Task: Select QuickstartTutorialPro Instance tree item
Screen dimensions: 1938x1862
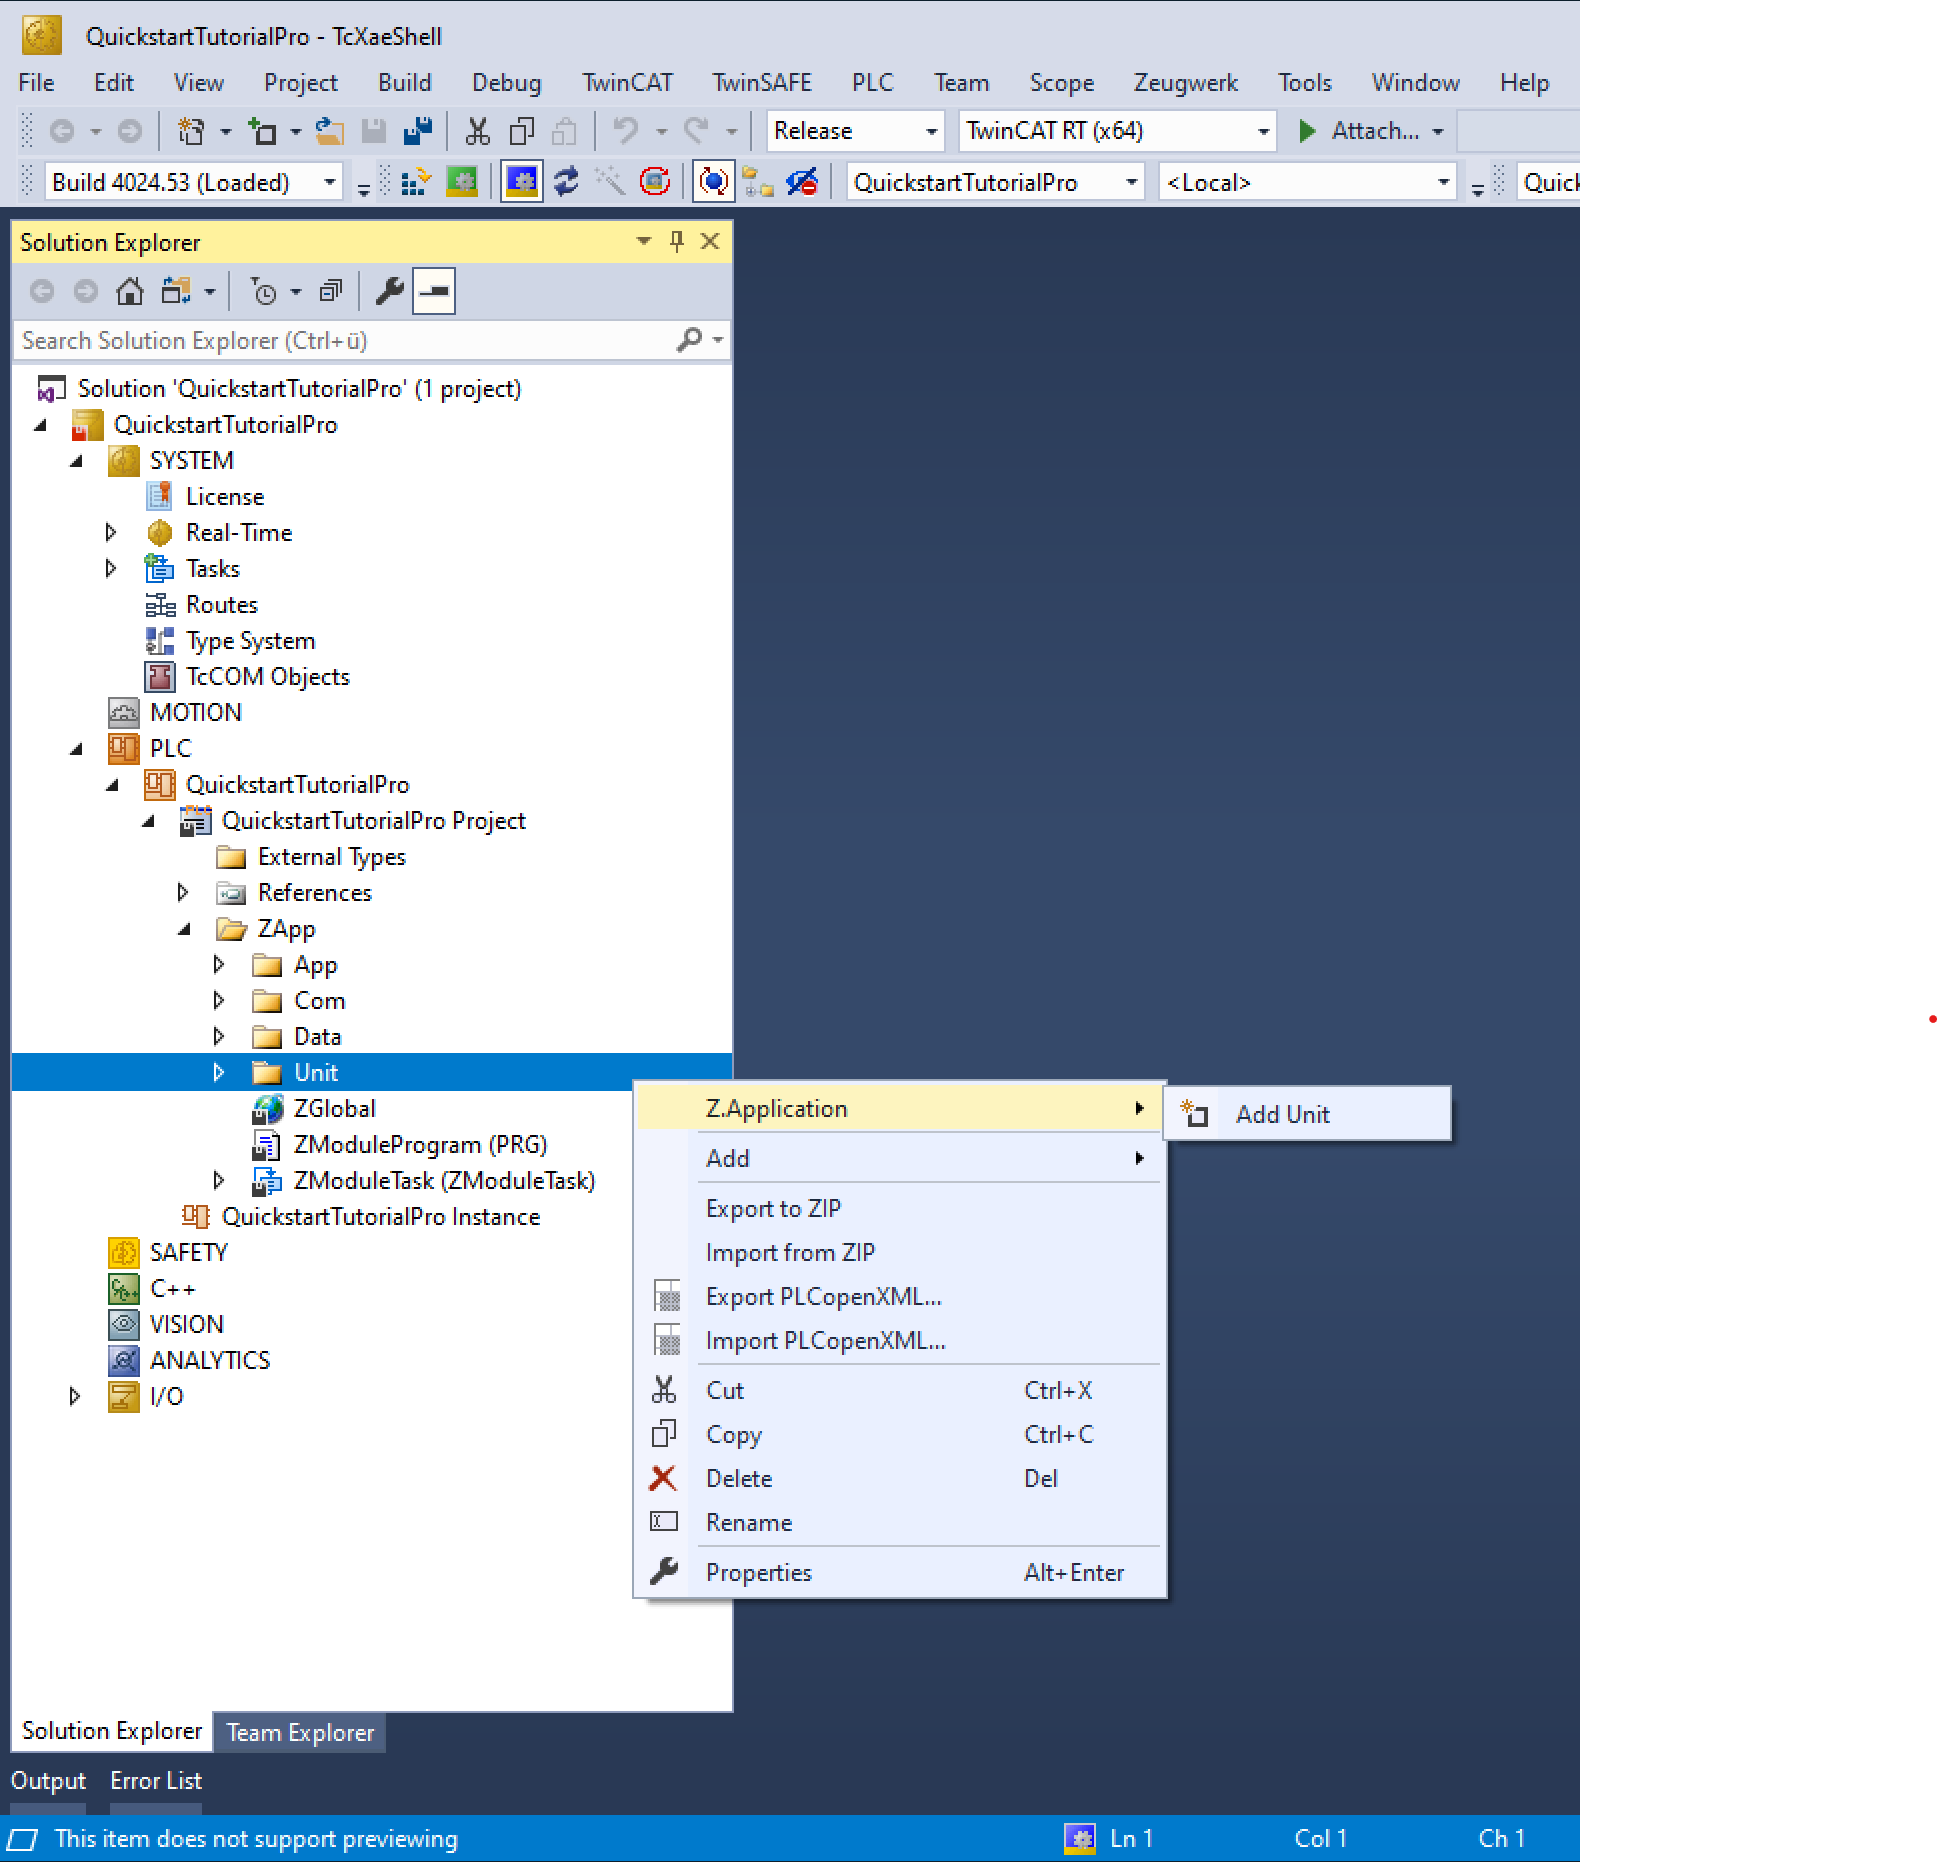Action: click(381, 1217)
